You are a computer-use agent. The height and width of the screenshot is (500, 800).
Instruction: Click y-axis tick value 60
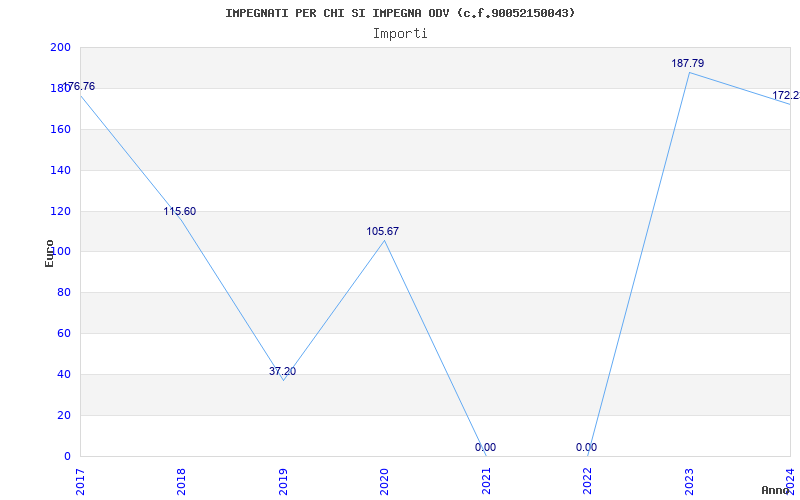(64, 334)
